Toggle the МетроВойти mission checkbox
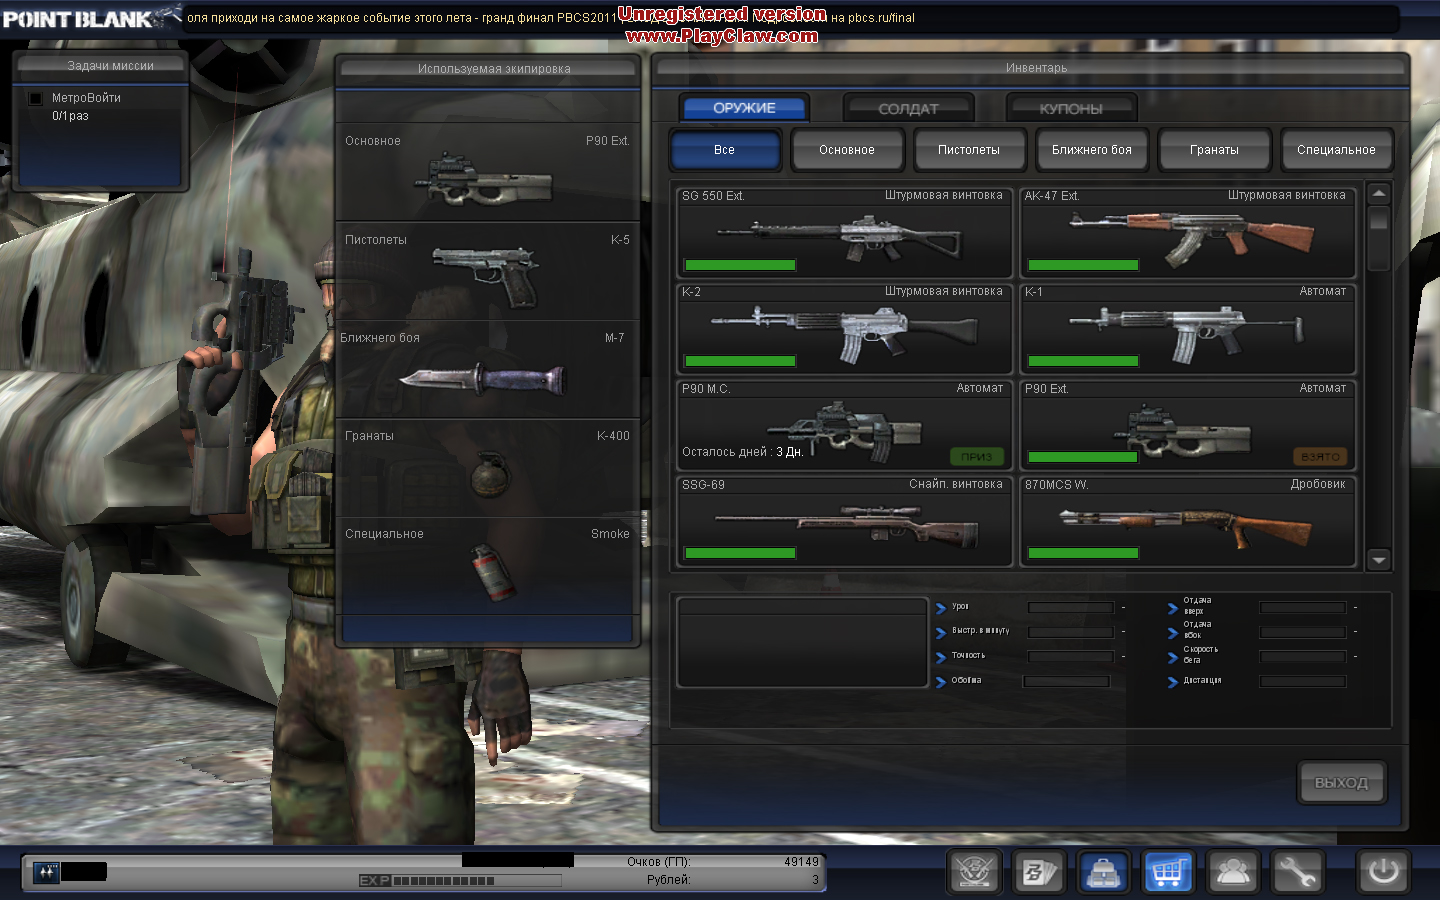 point(36,98)
